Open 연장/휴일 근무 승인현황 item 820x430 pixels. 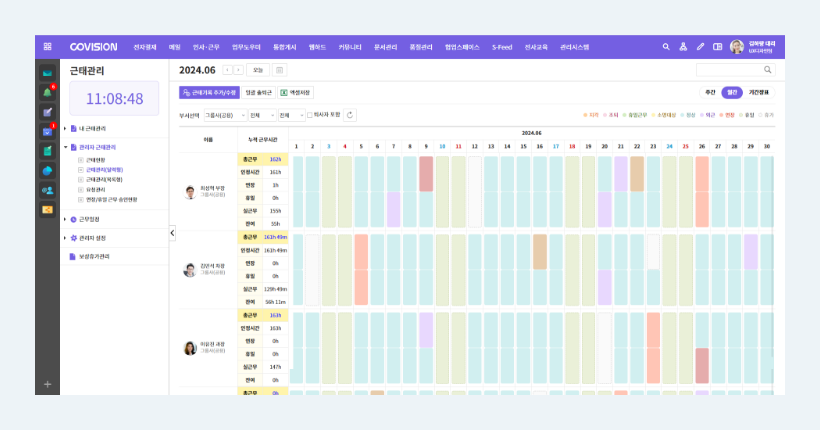111,200
